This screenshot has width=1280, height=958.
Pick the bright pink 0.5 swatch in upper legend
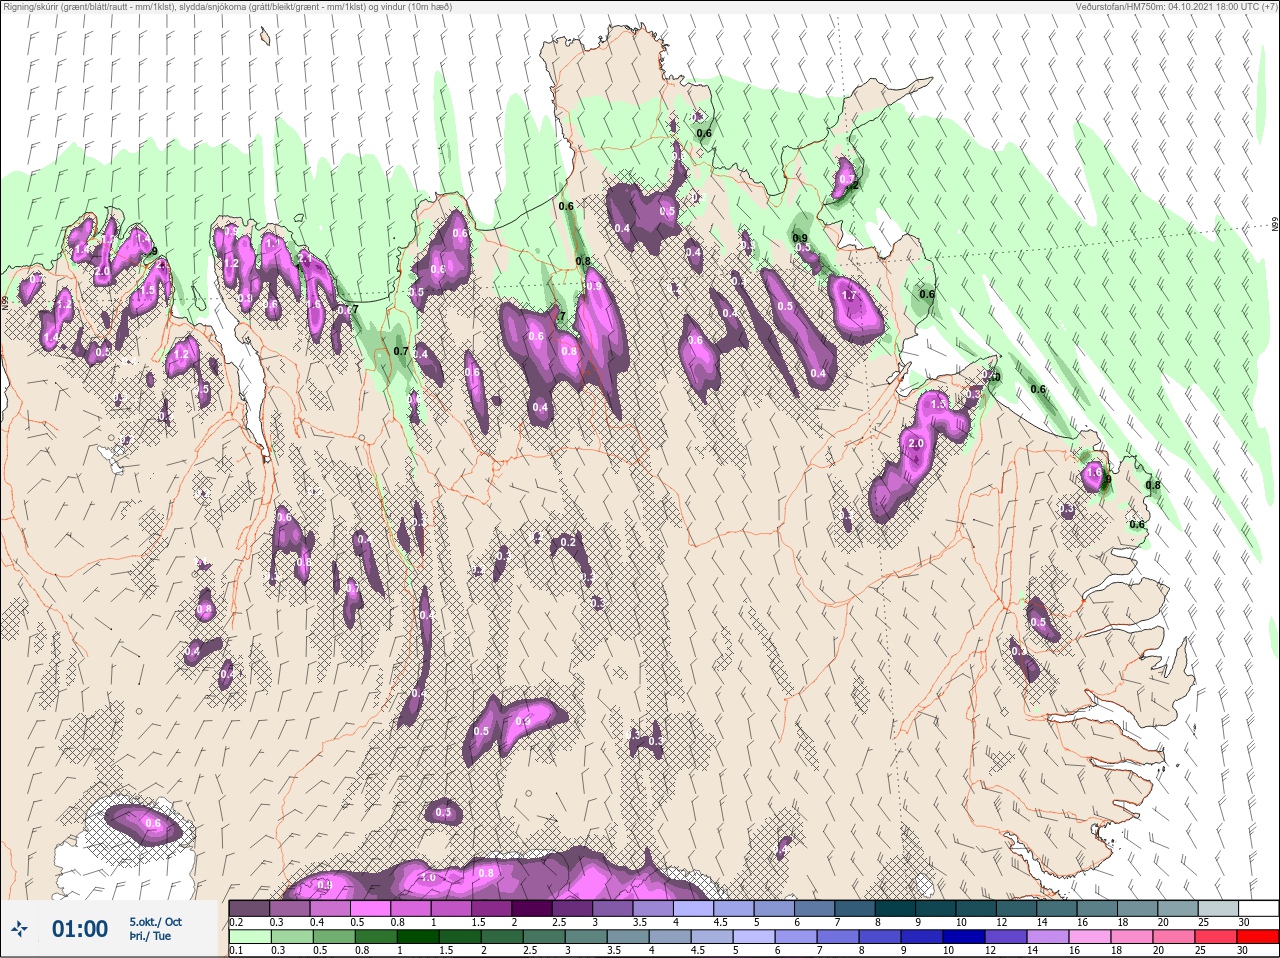pos(371,908)
